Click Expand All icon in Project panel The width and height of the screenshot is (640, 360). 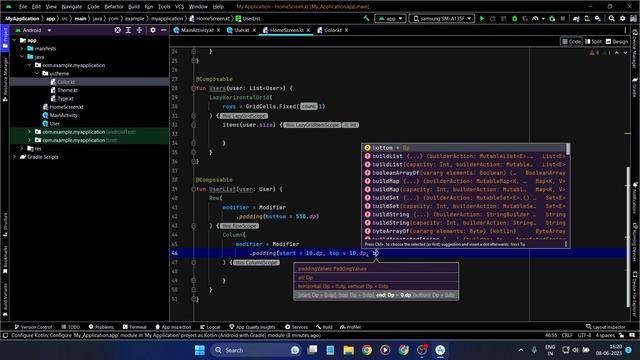click(128, 30)
